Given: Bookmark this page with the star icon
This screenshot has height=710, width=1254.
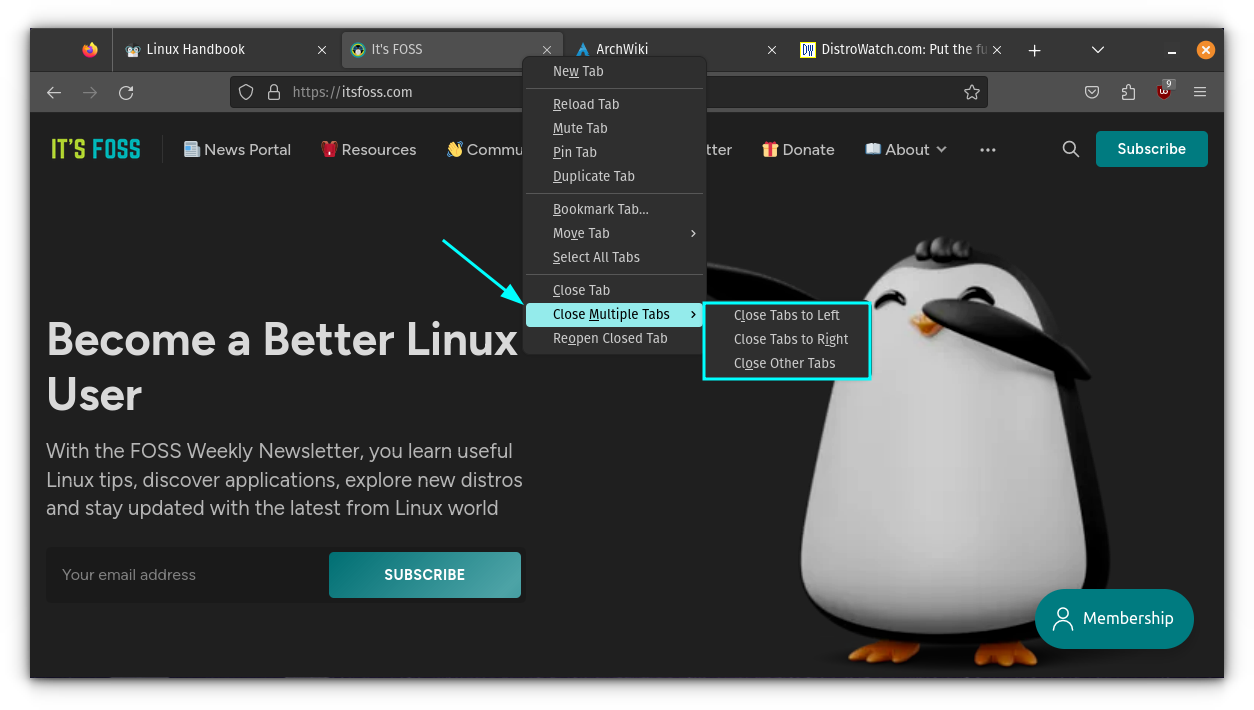Looking at the screenshot, I should (971, 91).
